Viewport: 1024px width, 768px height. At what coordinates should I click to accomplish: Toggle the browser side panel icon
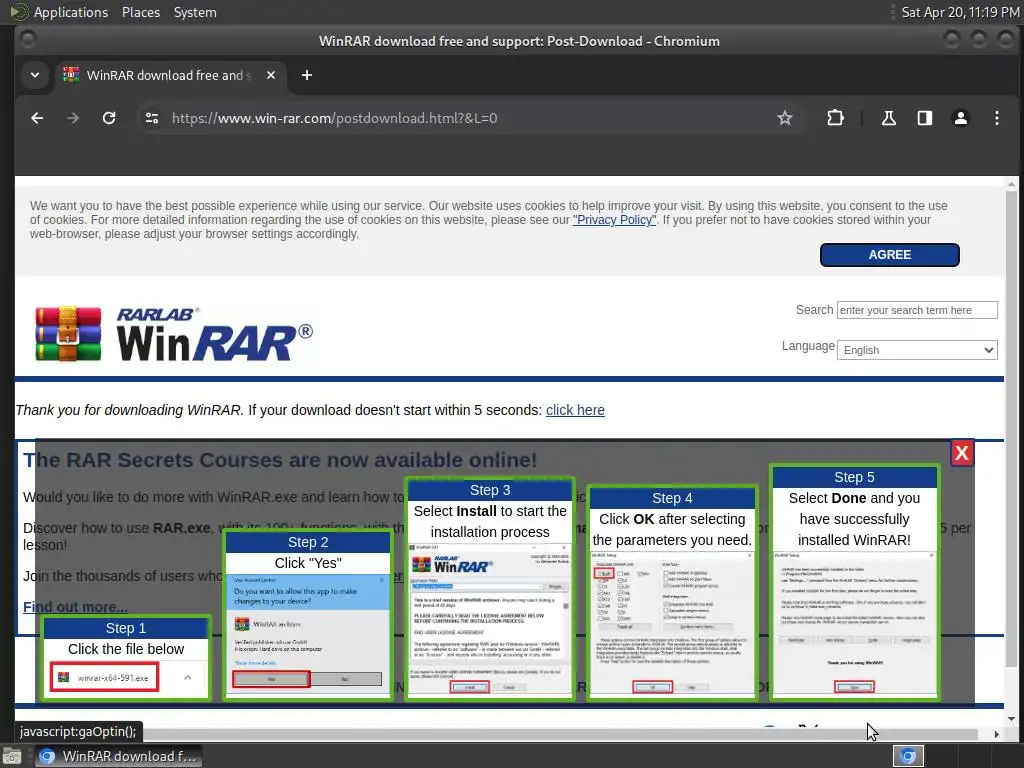[x=925, y=118]
